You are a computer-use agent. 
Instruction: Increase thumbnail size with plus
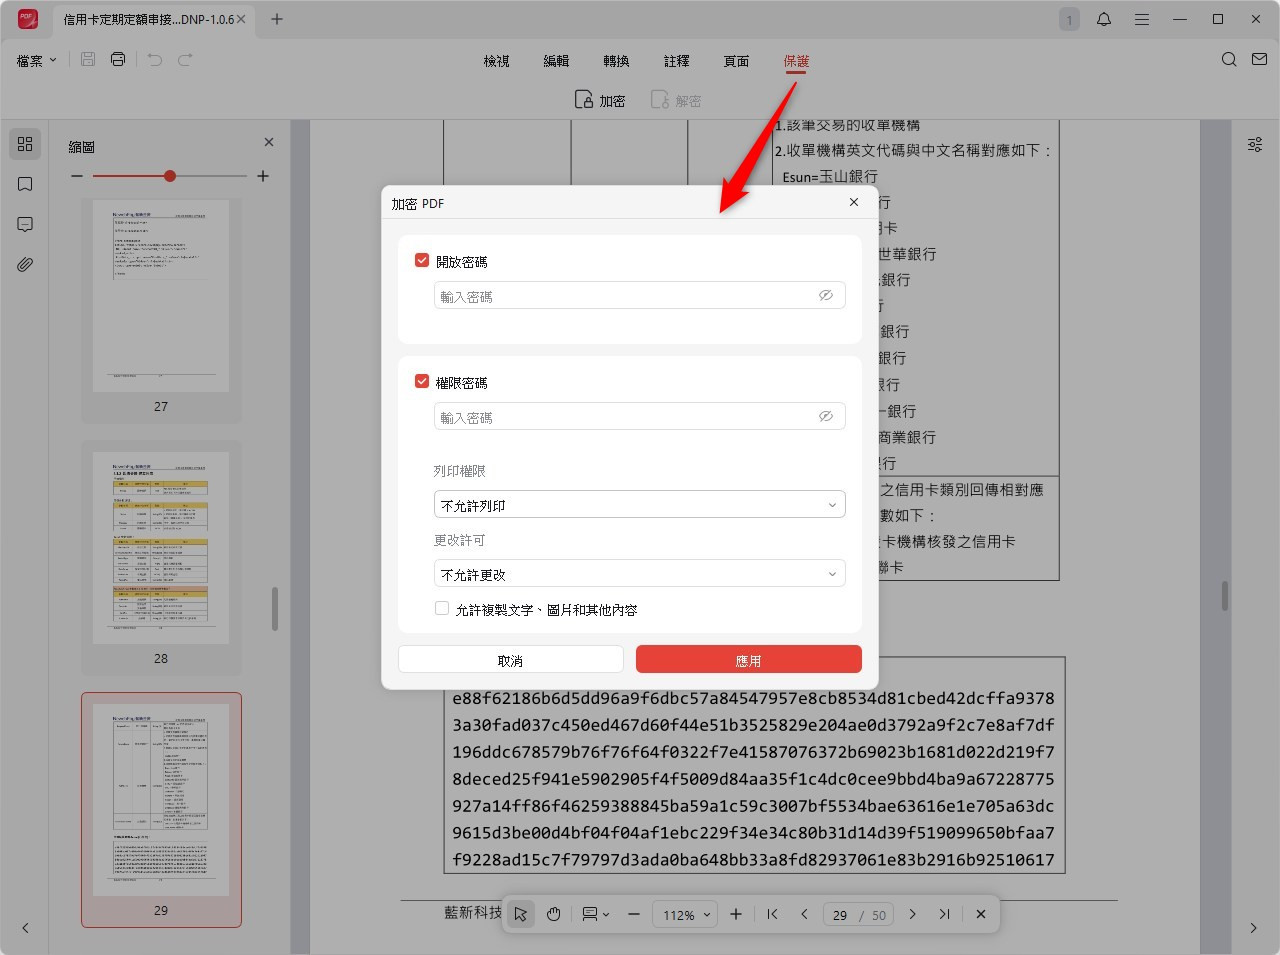(263, 176)
